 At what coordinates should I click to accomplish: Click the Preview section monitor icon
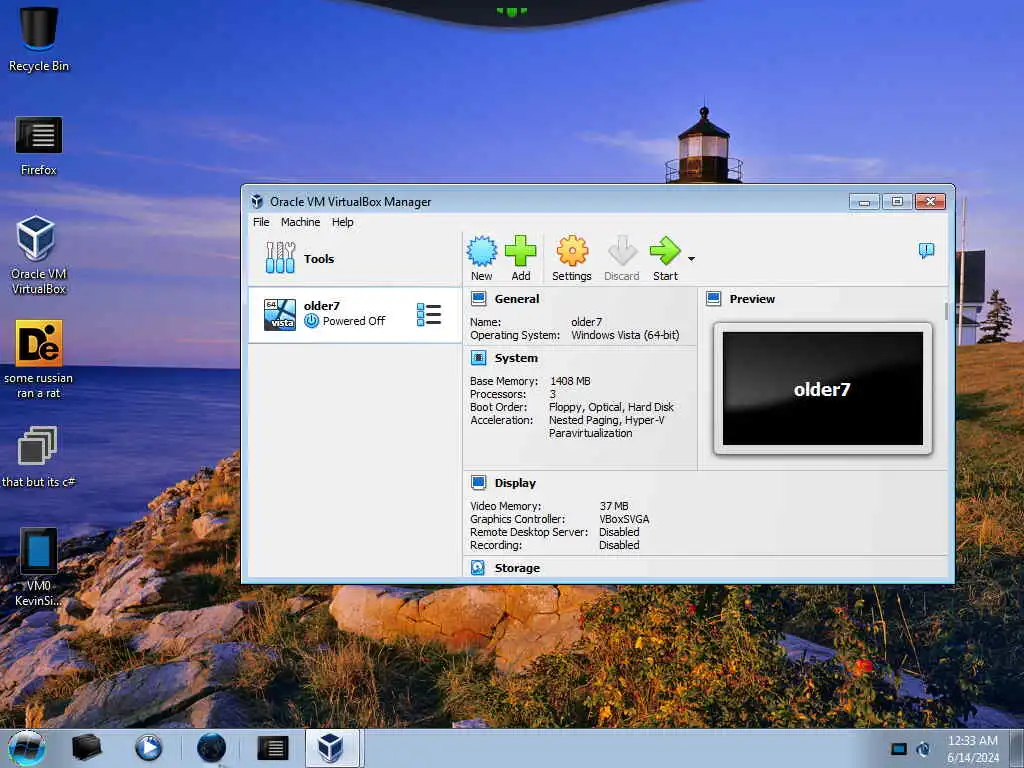click(714, 299)
